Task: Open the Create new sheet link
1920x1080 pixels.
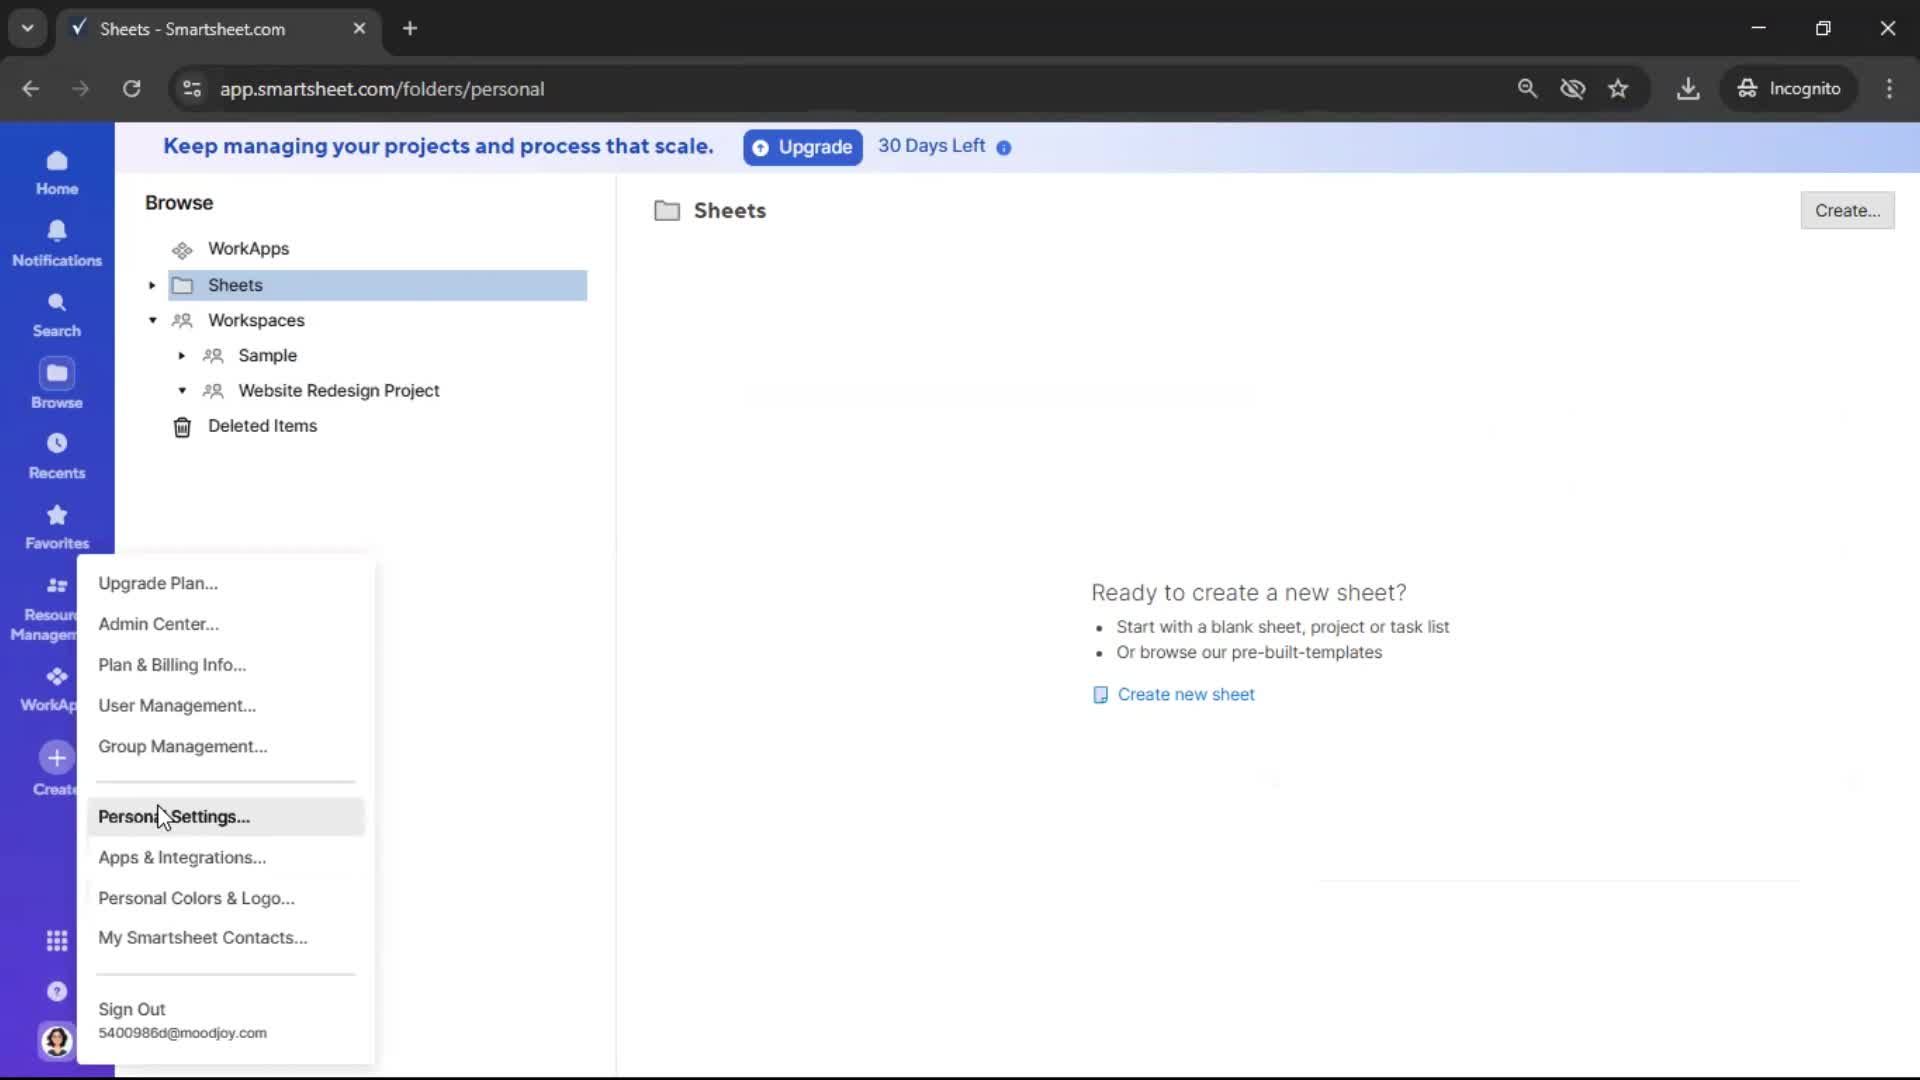Action: point(1186,694)
